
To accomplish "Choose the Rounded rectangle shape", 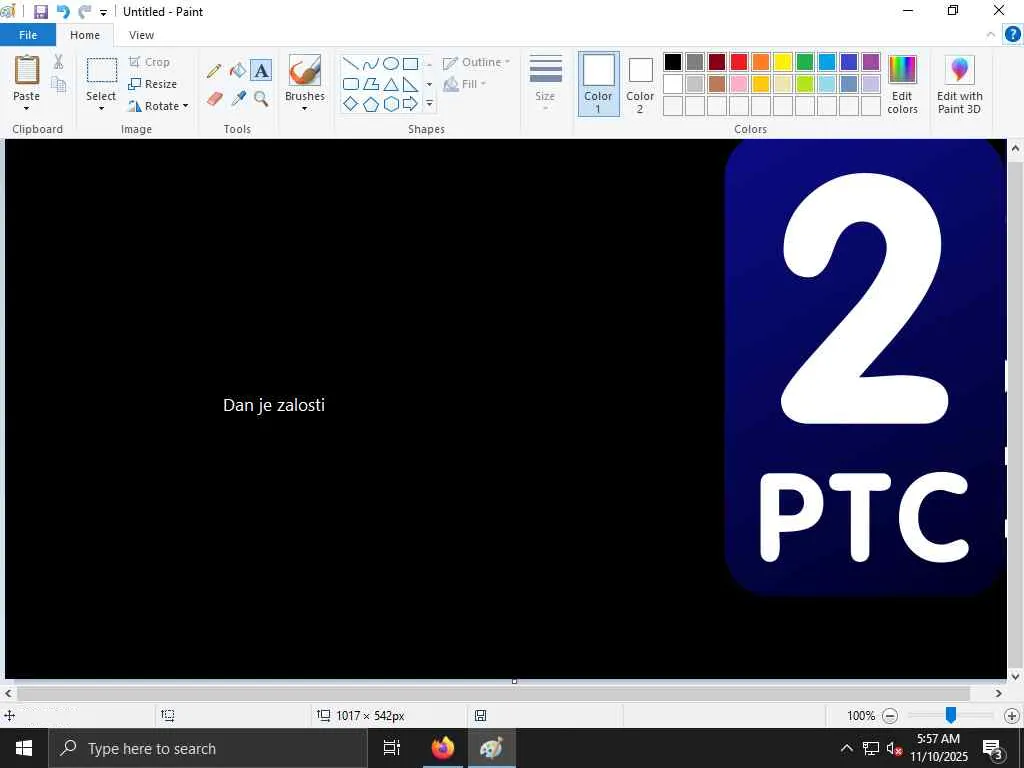I will 351,84.
